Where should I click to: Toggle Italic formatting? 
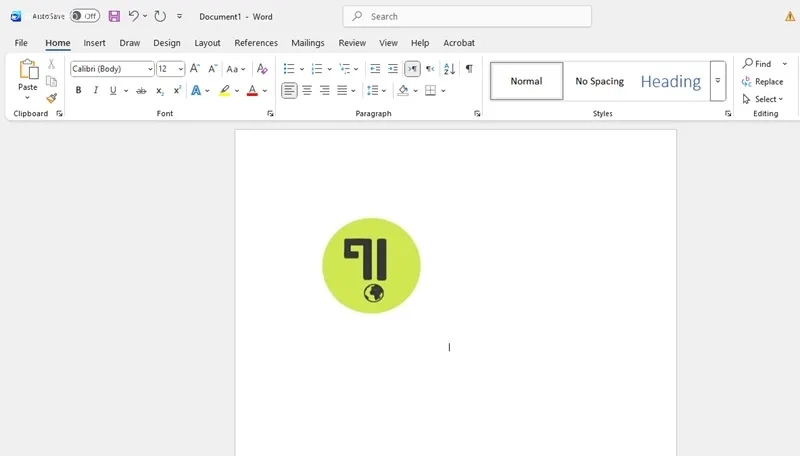(x=95, y=91)
